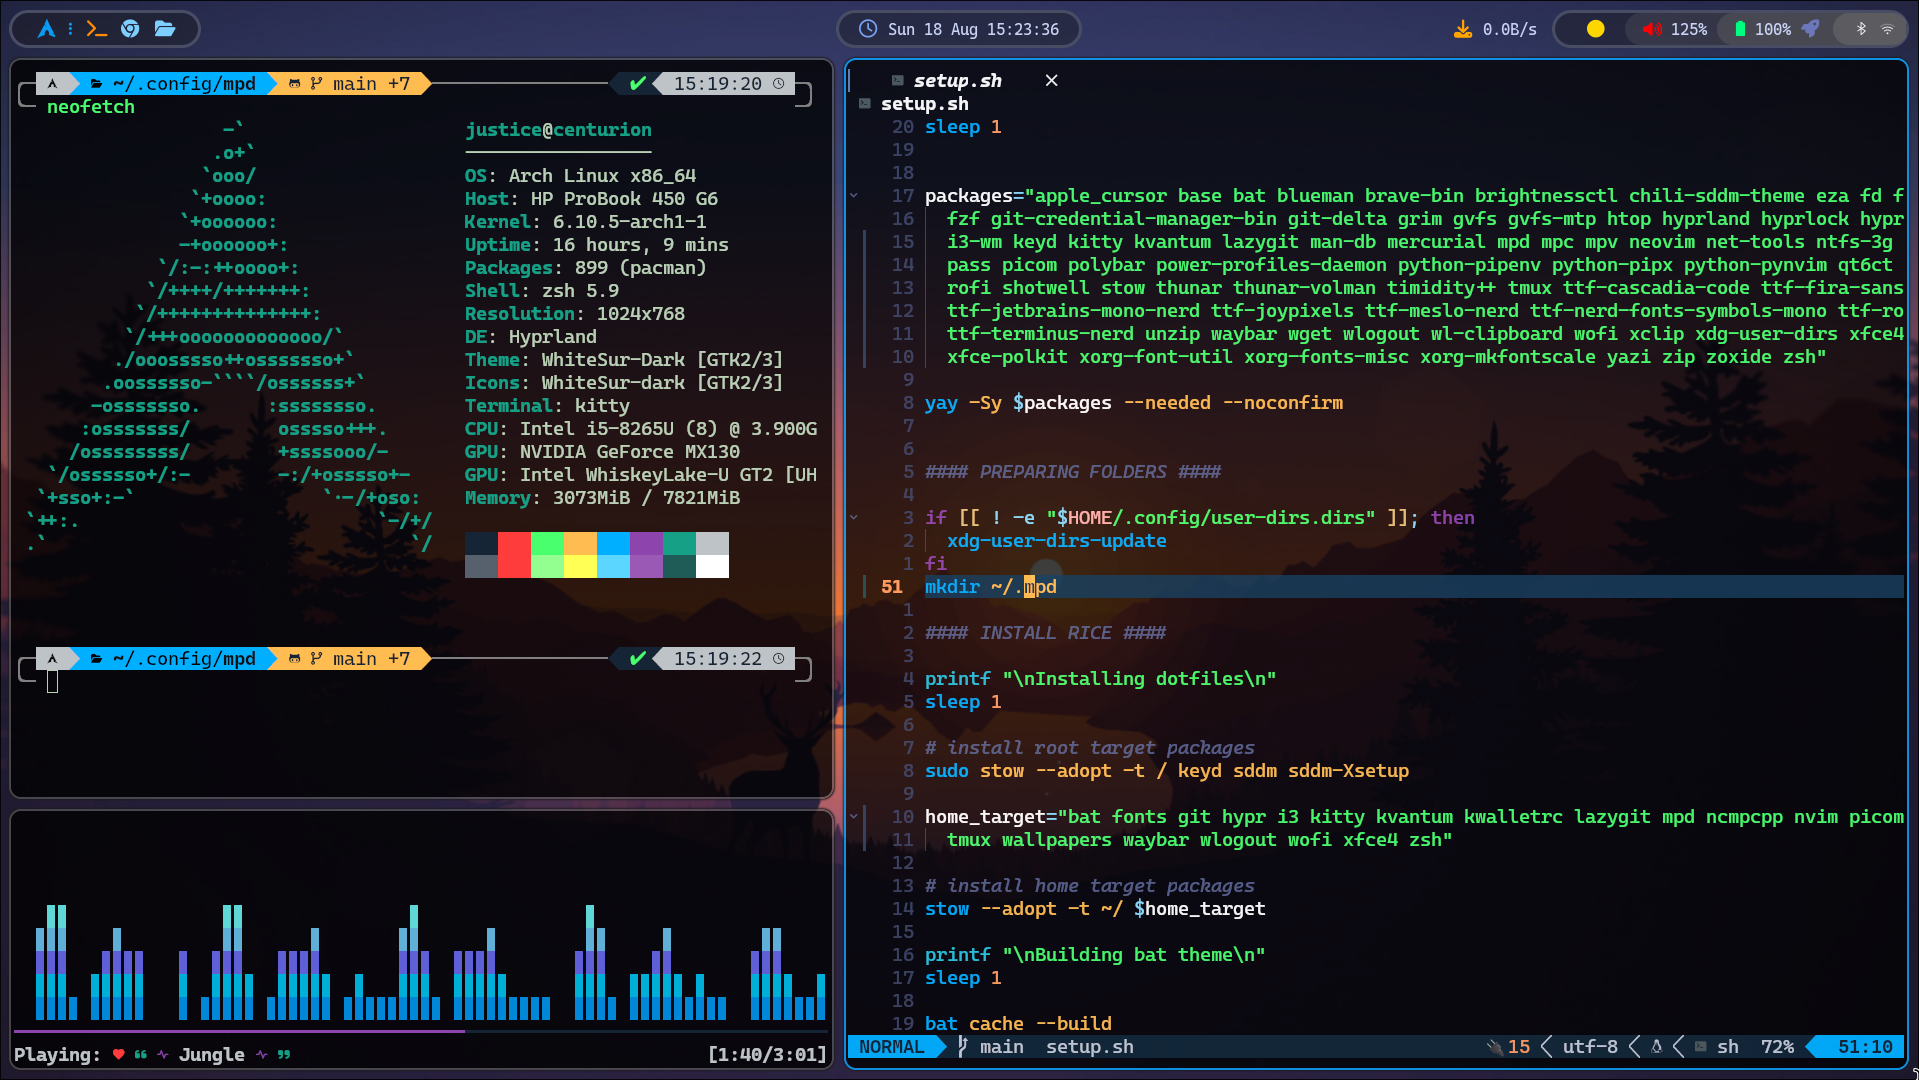Click the terminal cursor input area
Image resolution: width=1919 pixels, height=1080 pixels.
[x=52, y=682]
